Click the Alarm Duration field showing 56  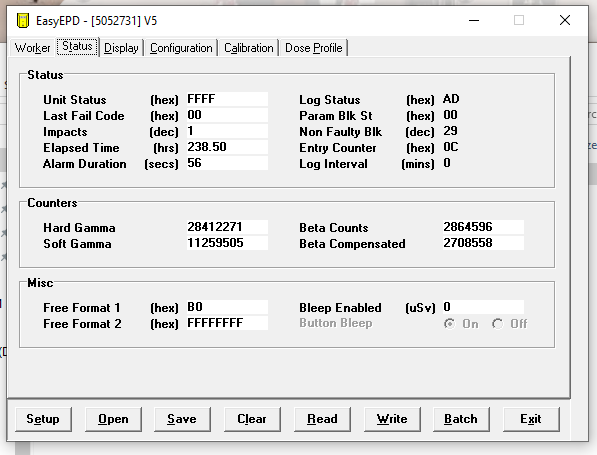tap(227, 163)
